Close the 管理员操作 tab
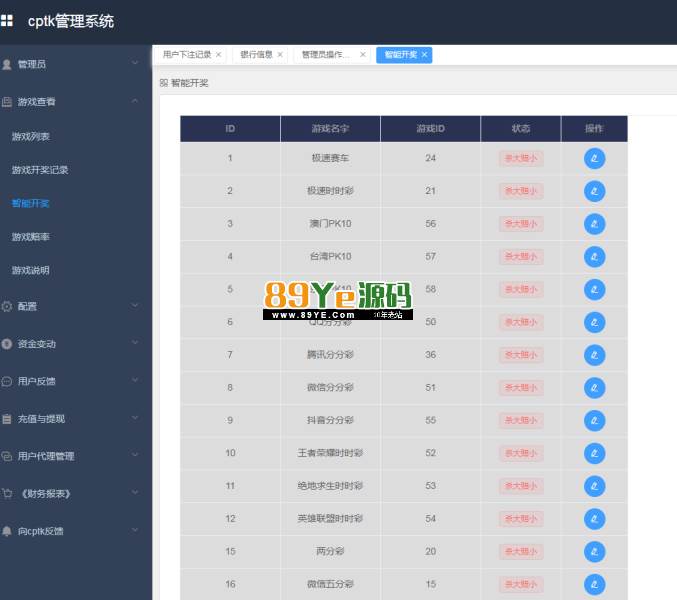The image size is (677, 600). coord(363,55)
